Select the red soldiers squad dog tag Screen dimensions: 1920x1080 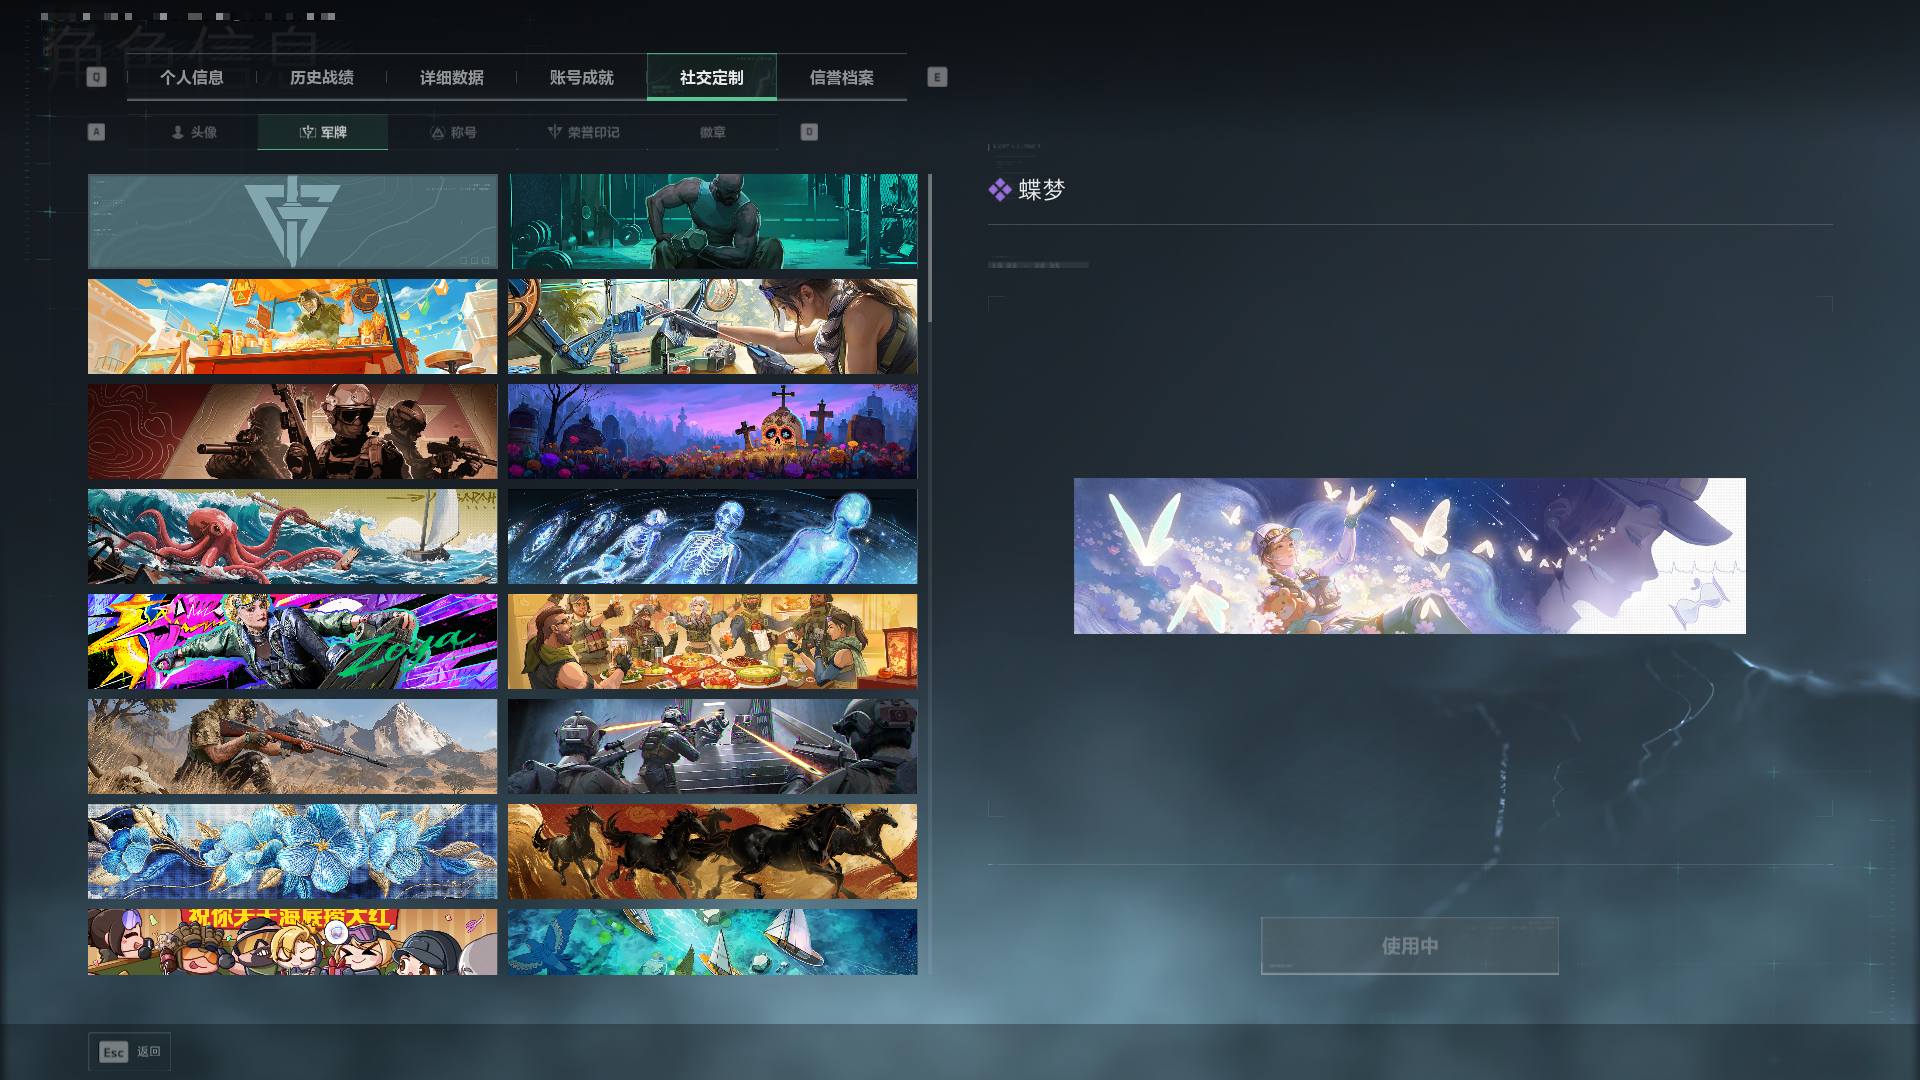(x=292, y=432)
